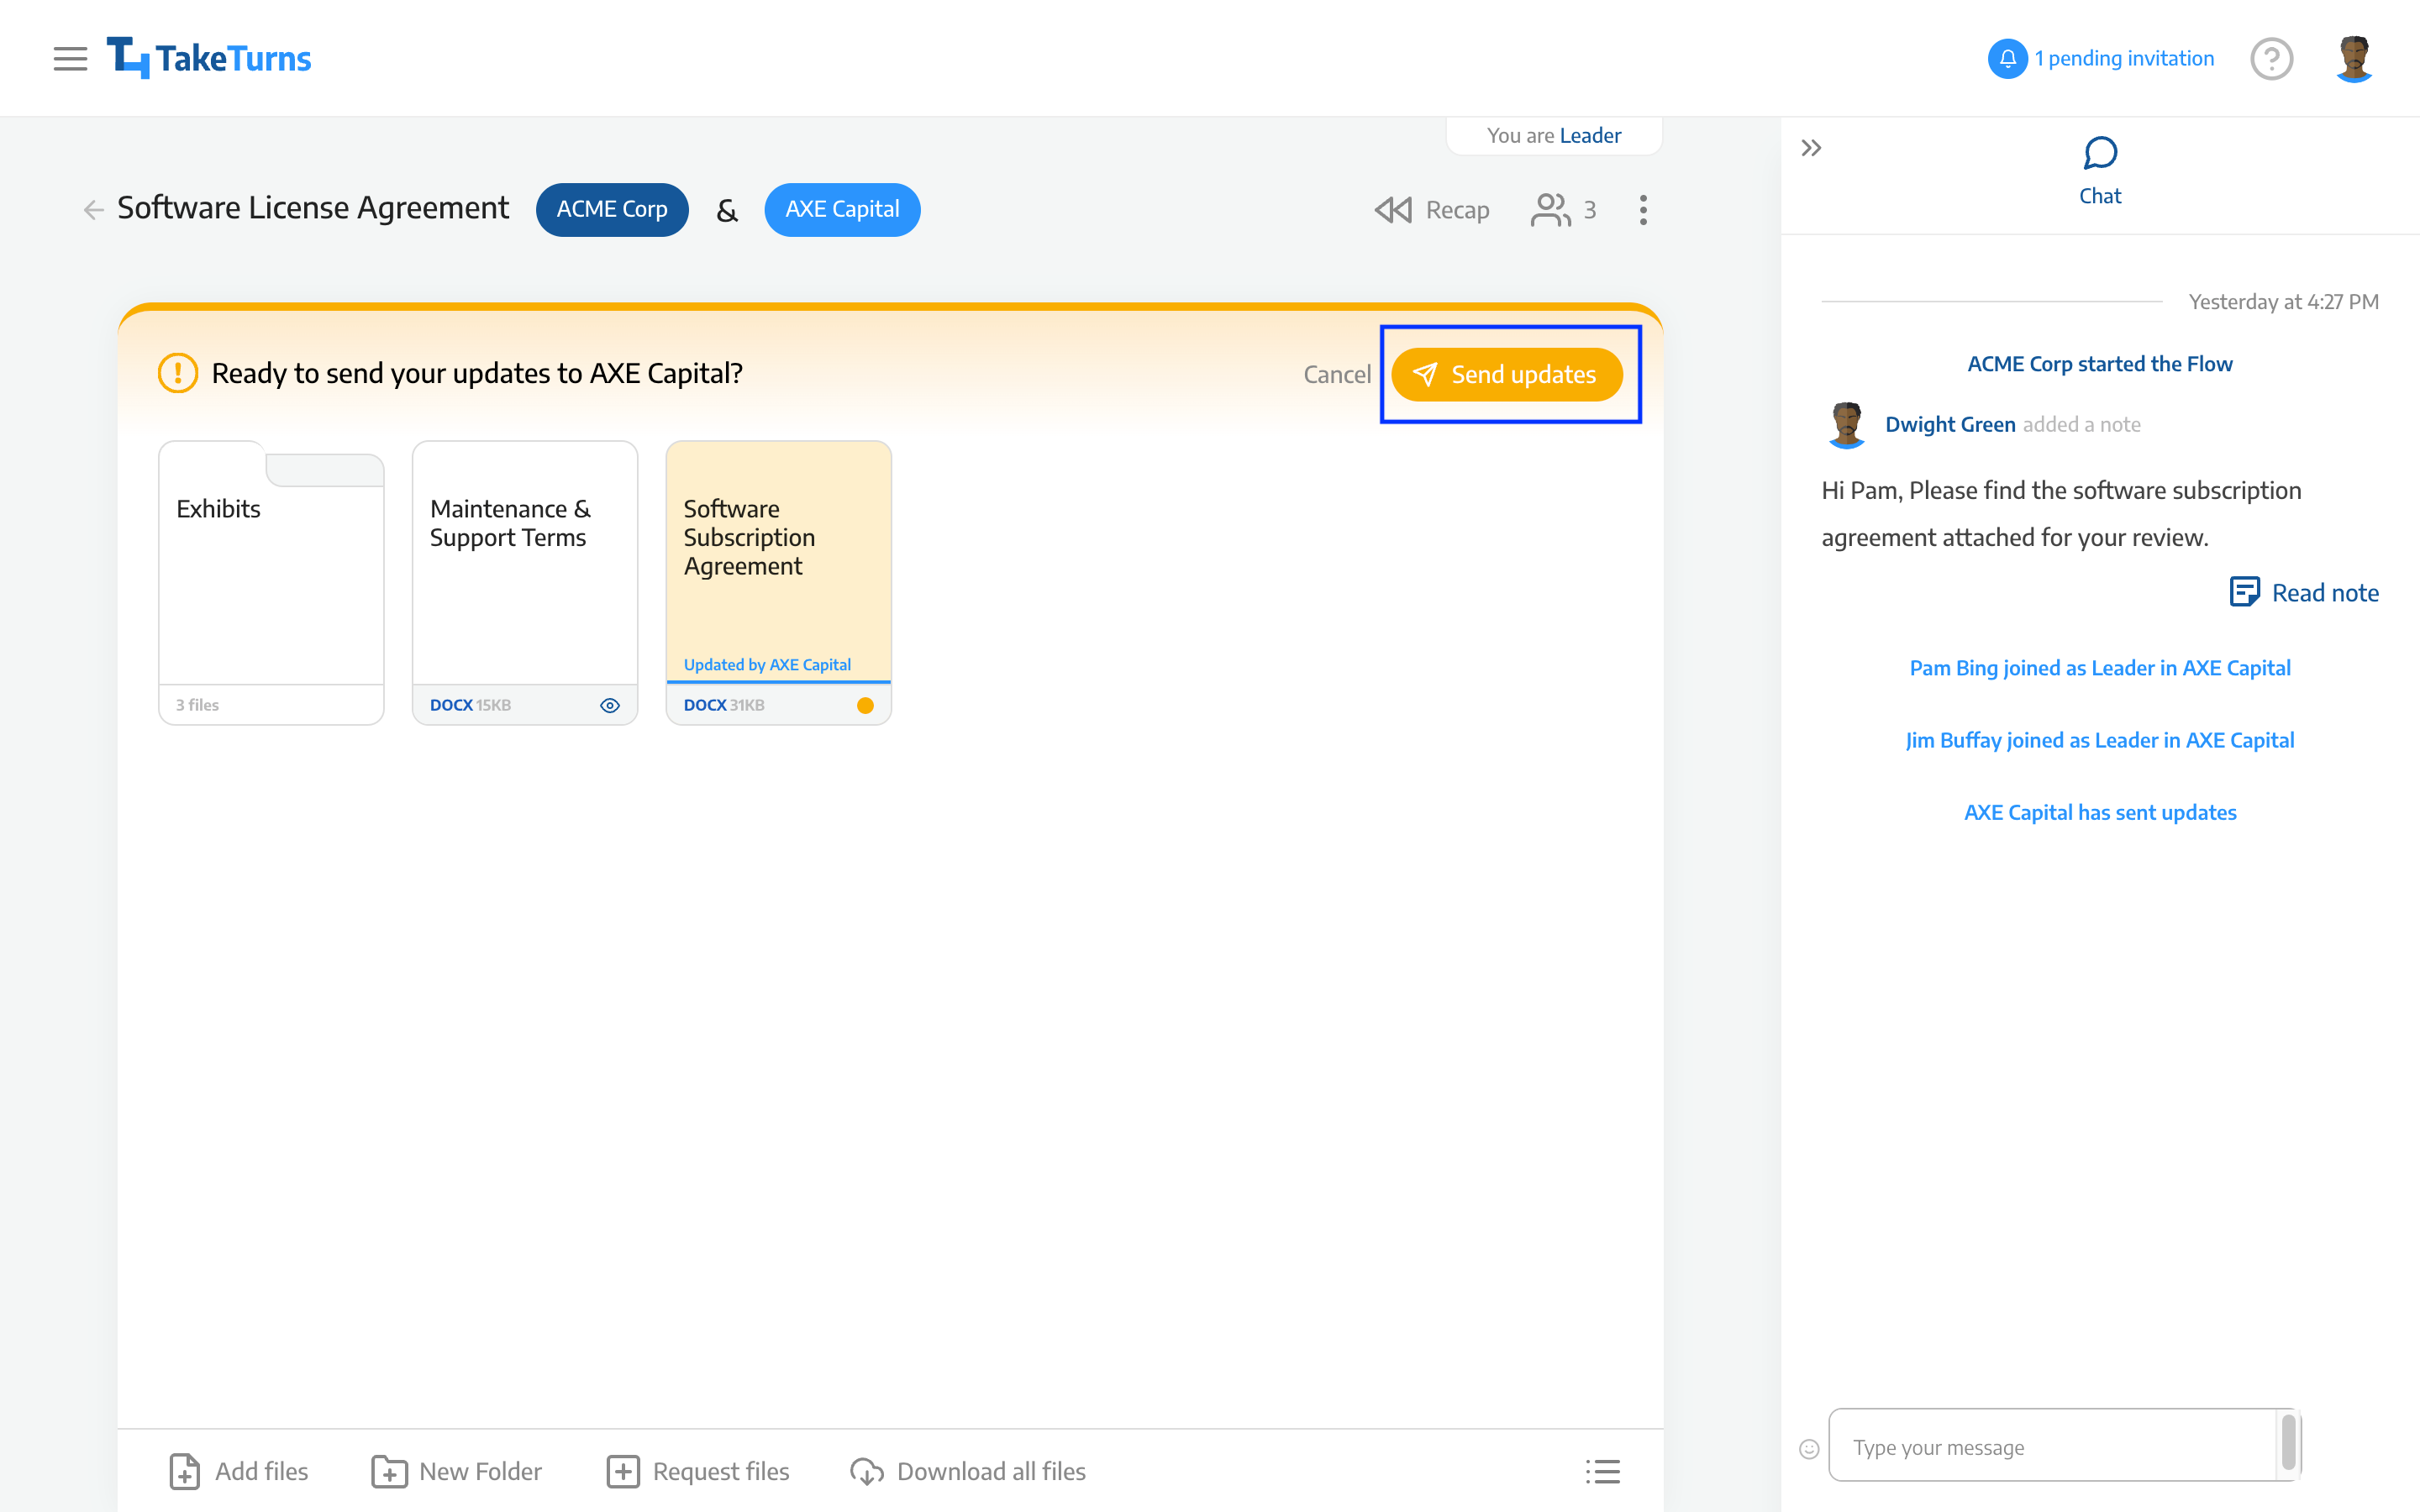2420x1512 pixels.
Task: Read note from Dwight Green
Action: click(2304, 592)
